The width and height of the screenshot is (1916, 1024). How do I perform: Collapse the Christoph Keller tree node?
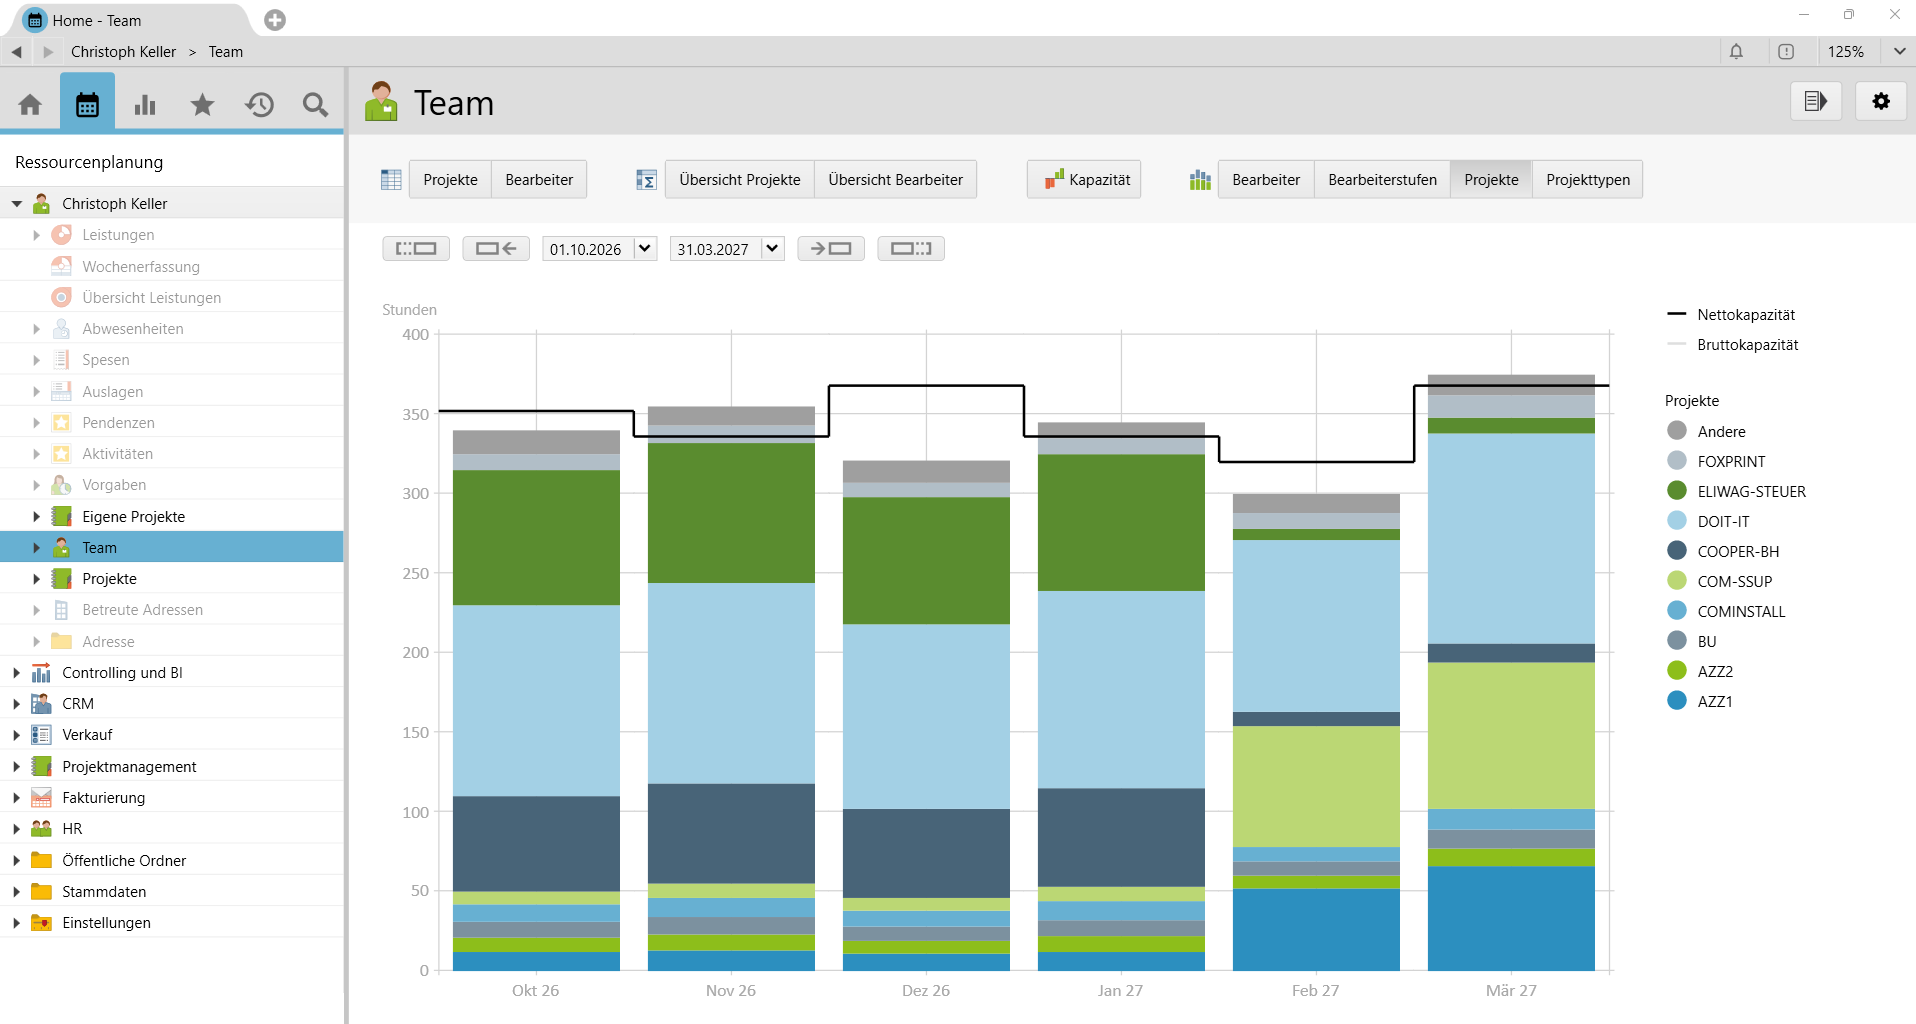click(x=17, y=204)
